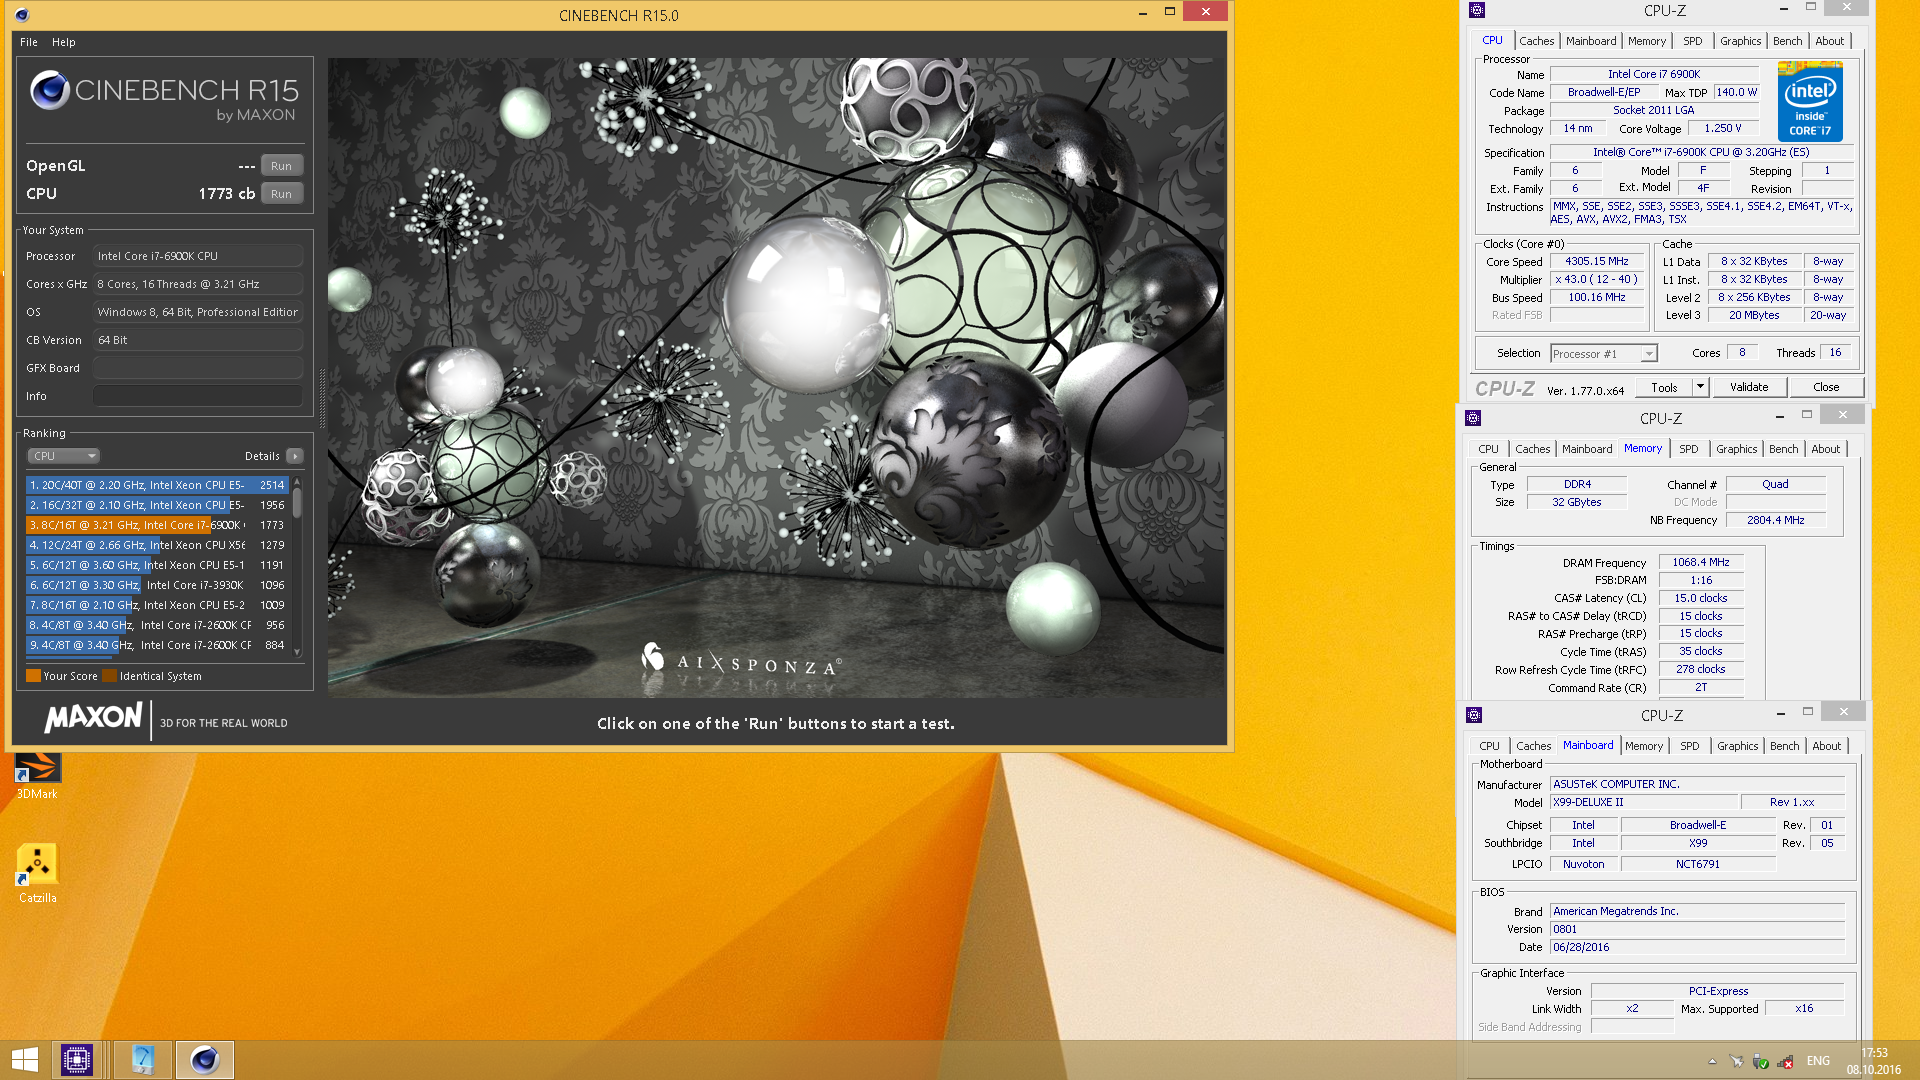1920x1080 pixels.
Task: Open Bench tab in top CPU-Z window
Action: click(x=1787, y=41)
